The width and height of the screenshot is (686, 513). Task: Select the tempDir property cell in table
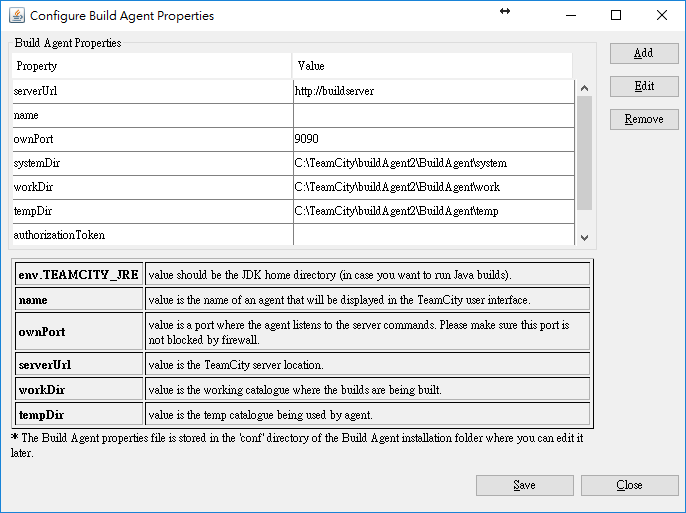pyautogui.click(x=153, y=212)
